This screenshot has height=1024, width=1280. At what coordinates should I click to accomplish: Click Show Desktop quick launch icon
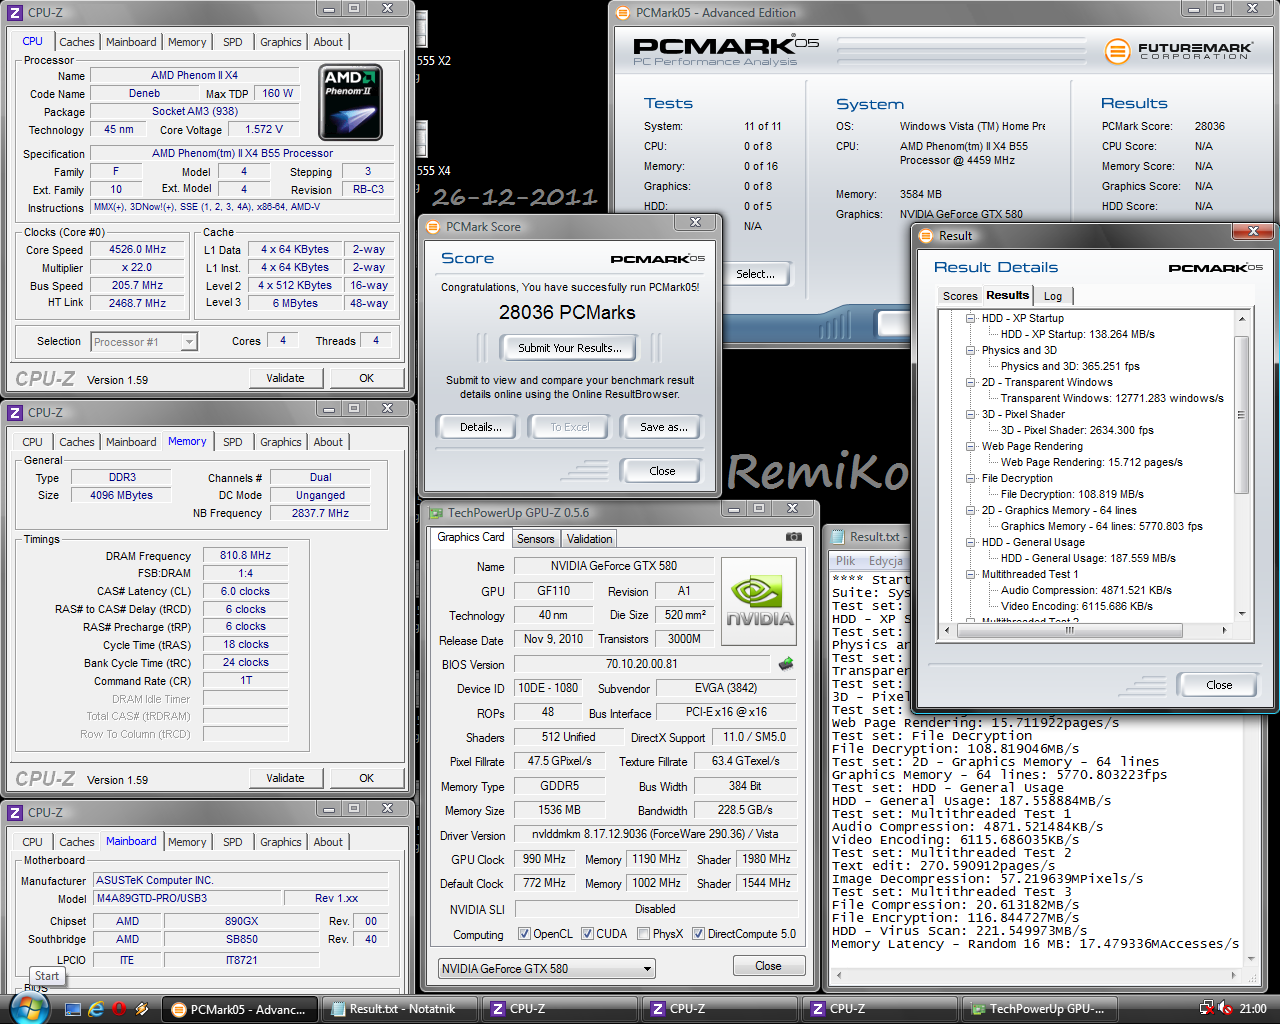73,1009
